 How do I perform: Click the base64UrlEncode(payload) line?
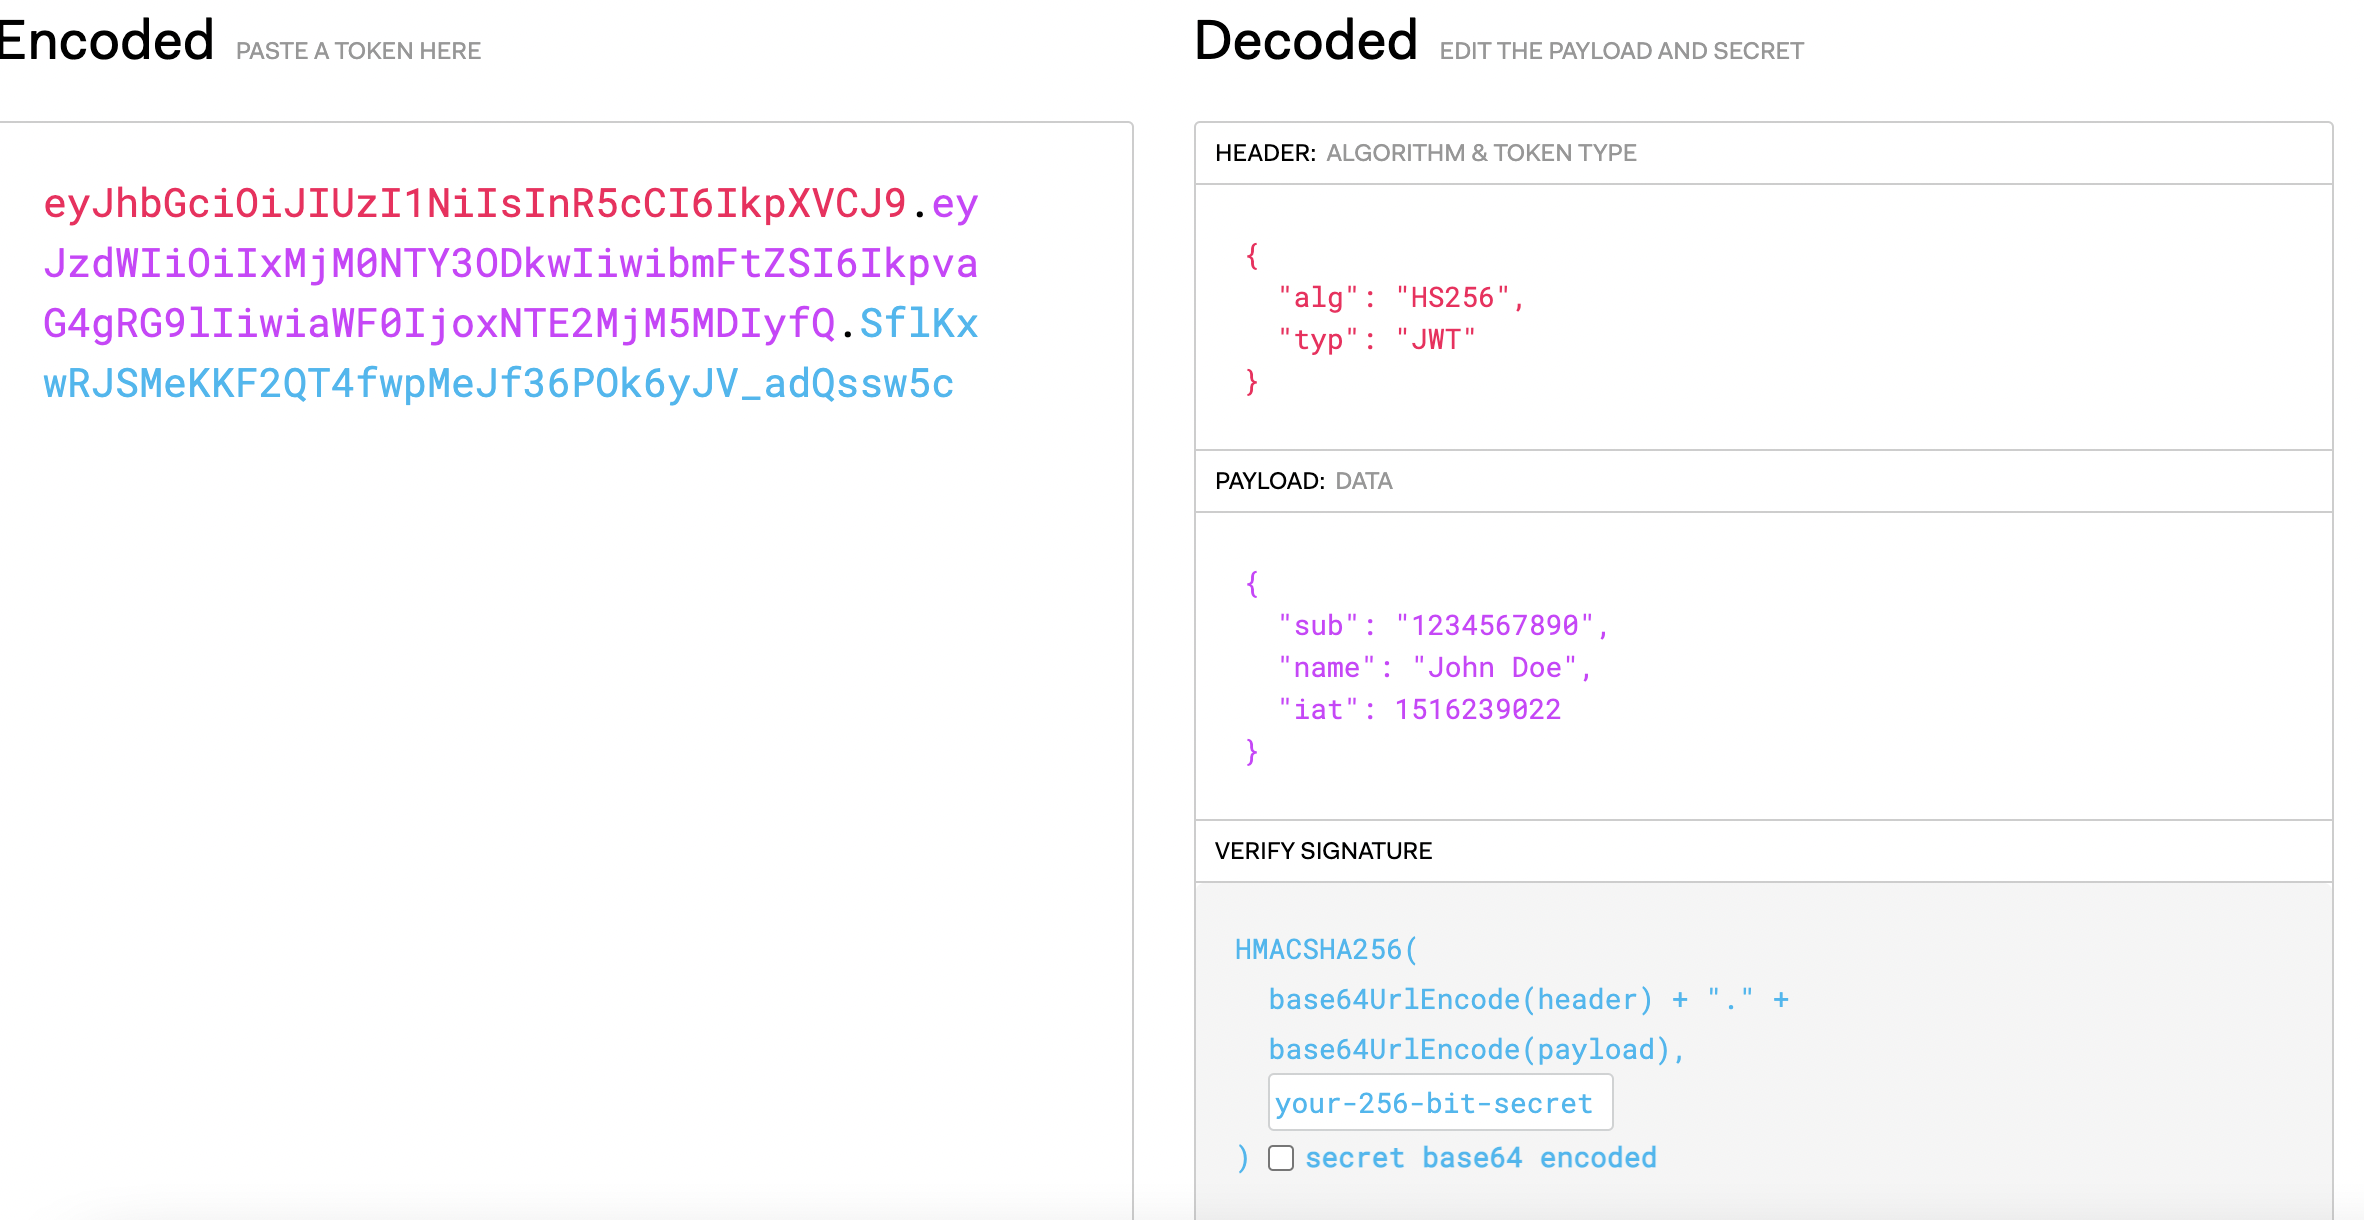[1477, 1050]
